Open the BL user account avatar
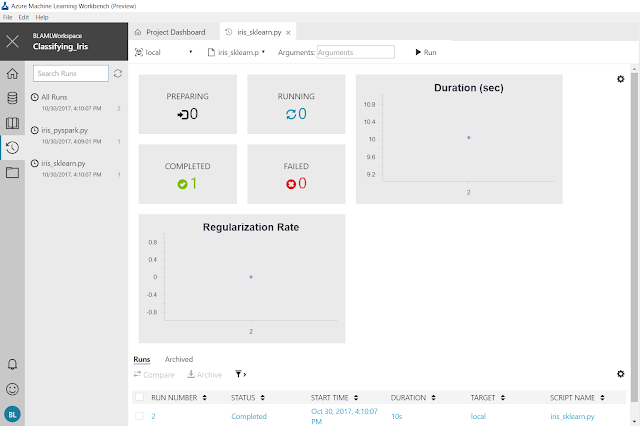Screen dimensions: 640x426 [x=12, y=415]
